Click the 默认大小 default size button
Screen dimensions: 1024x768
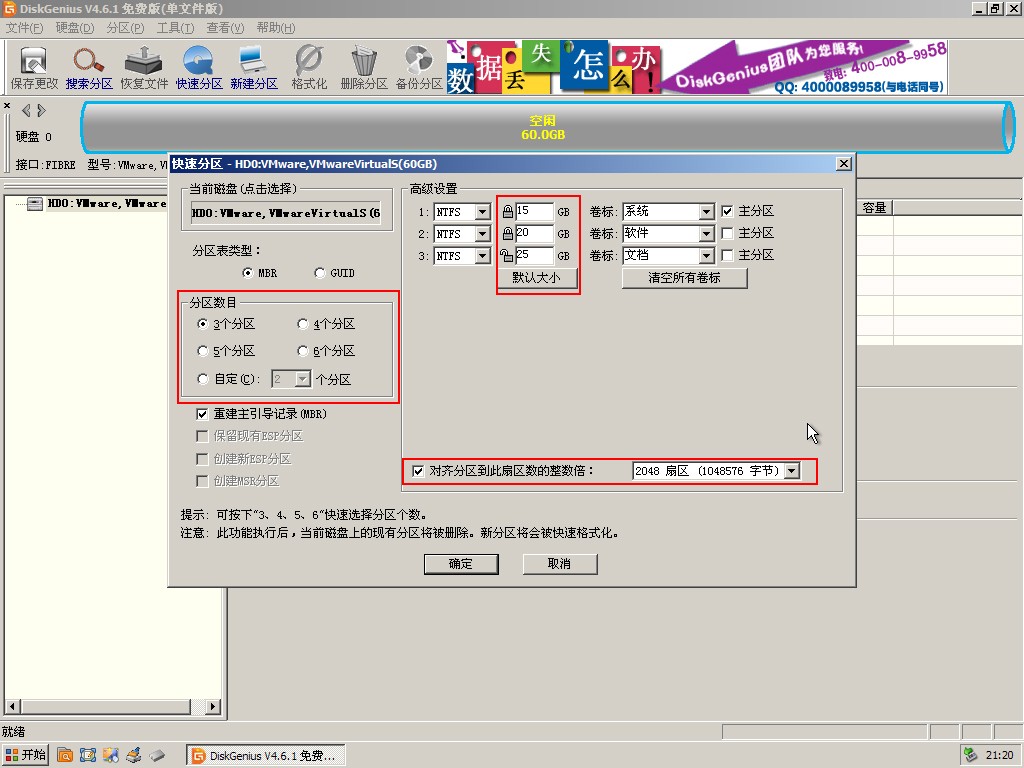[536, 278]
